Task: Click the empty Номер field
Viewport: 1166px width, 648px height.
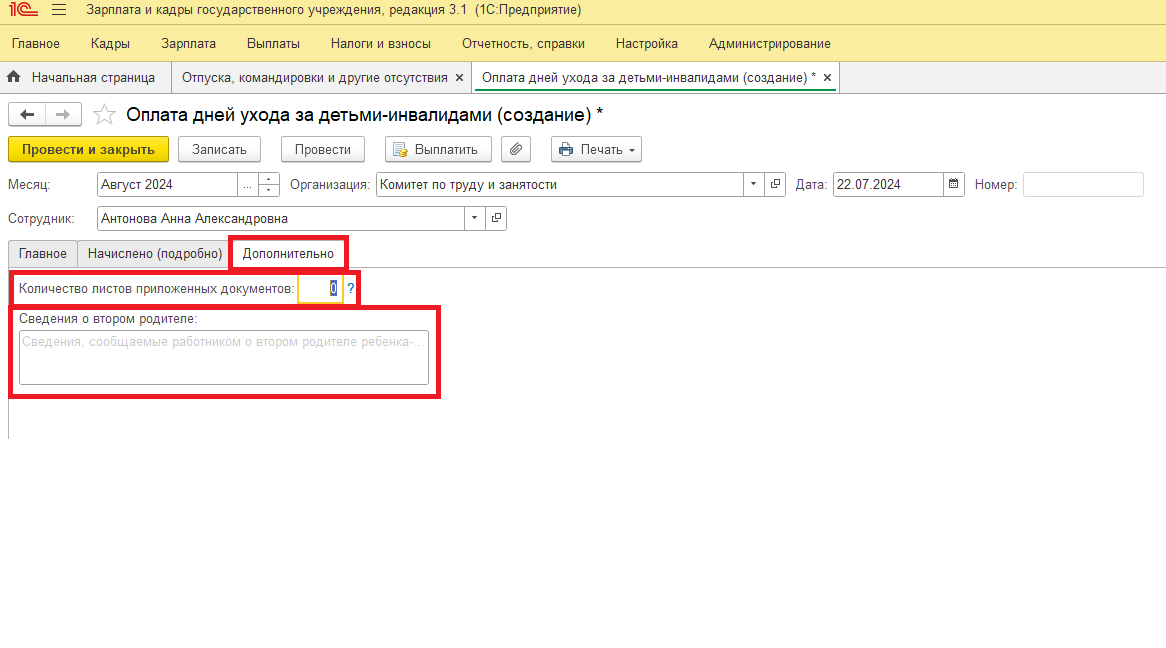Action: click(x=1083, y=185)
